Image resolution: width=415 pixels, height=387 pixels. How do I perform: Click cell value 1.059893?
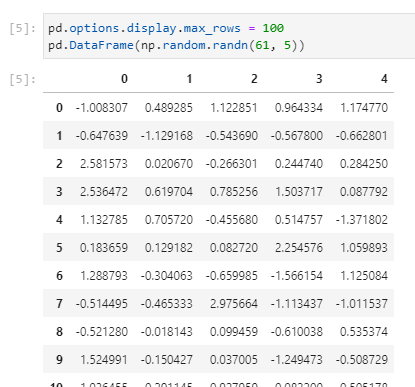pyautogui.click(x=364, y=248)
